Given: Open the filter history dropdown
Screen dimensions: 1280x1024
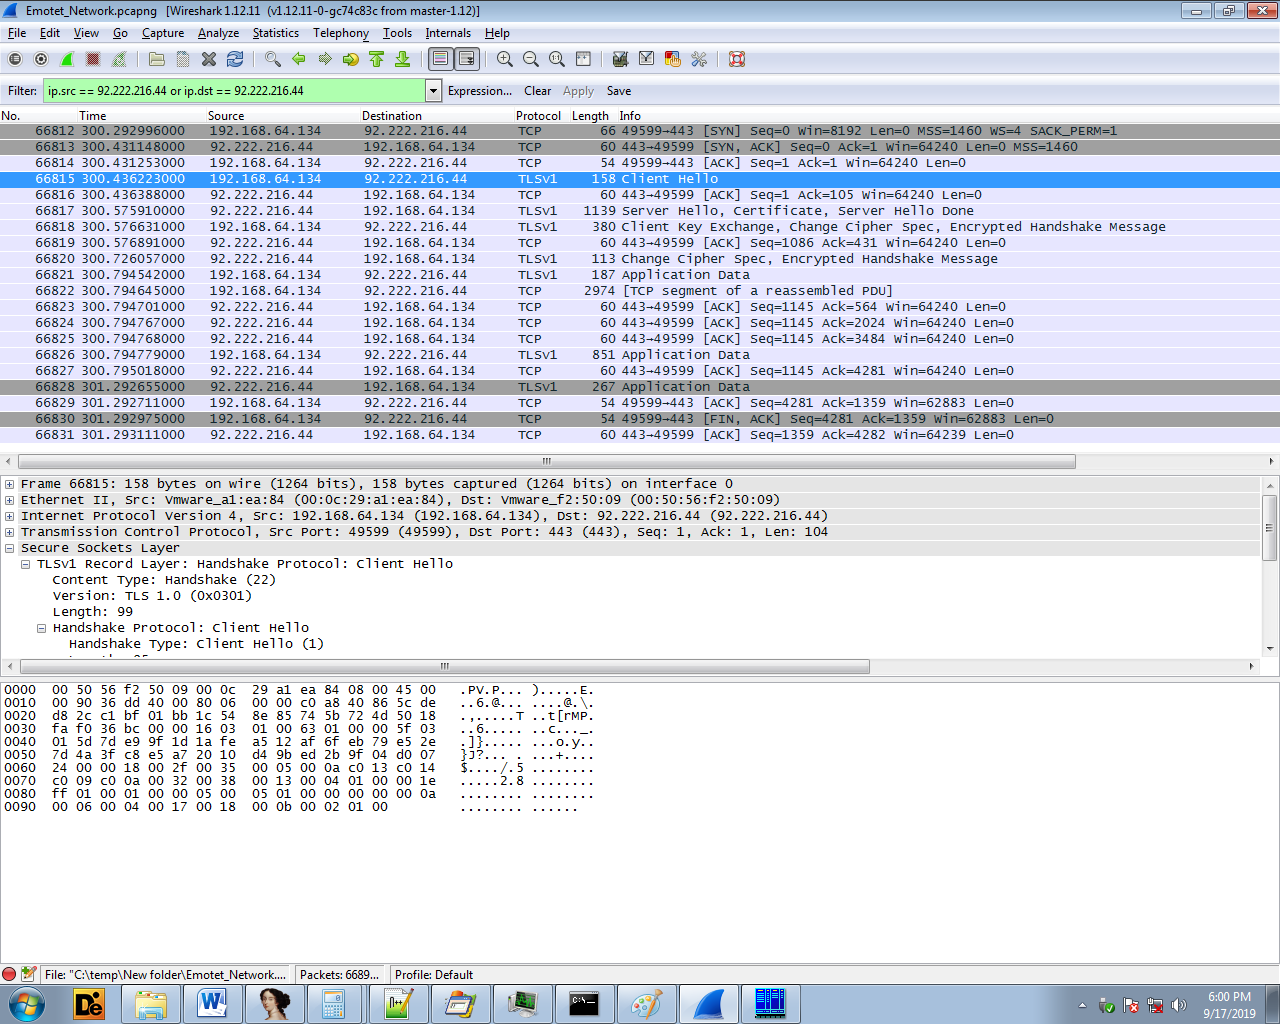Looking at the screenshot, I should click(434, 91).
